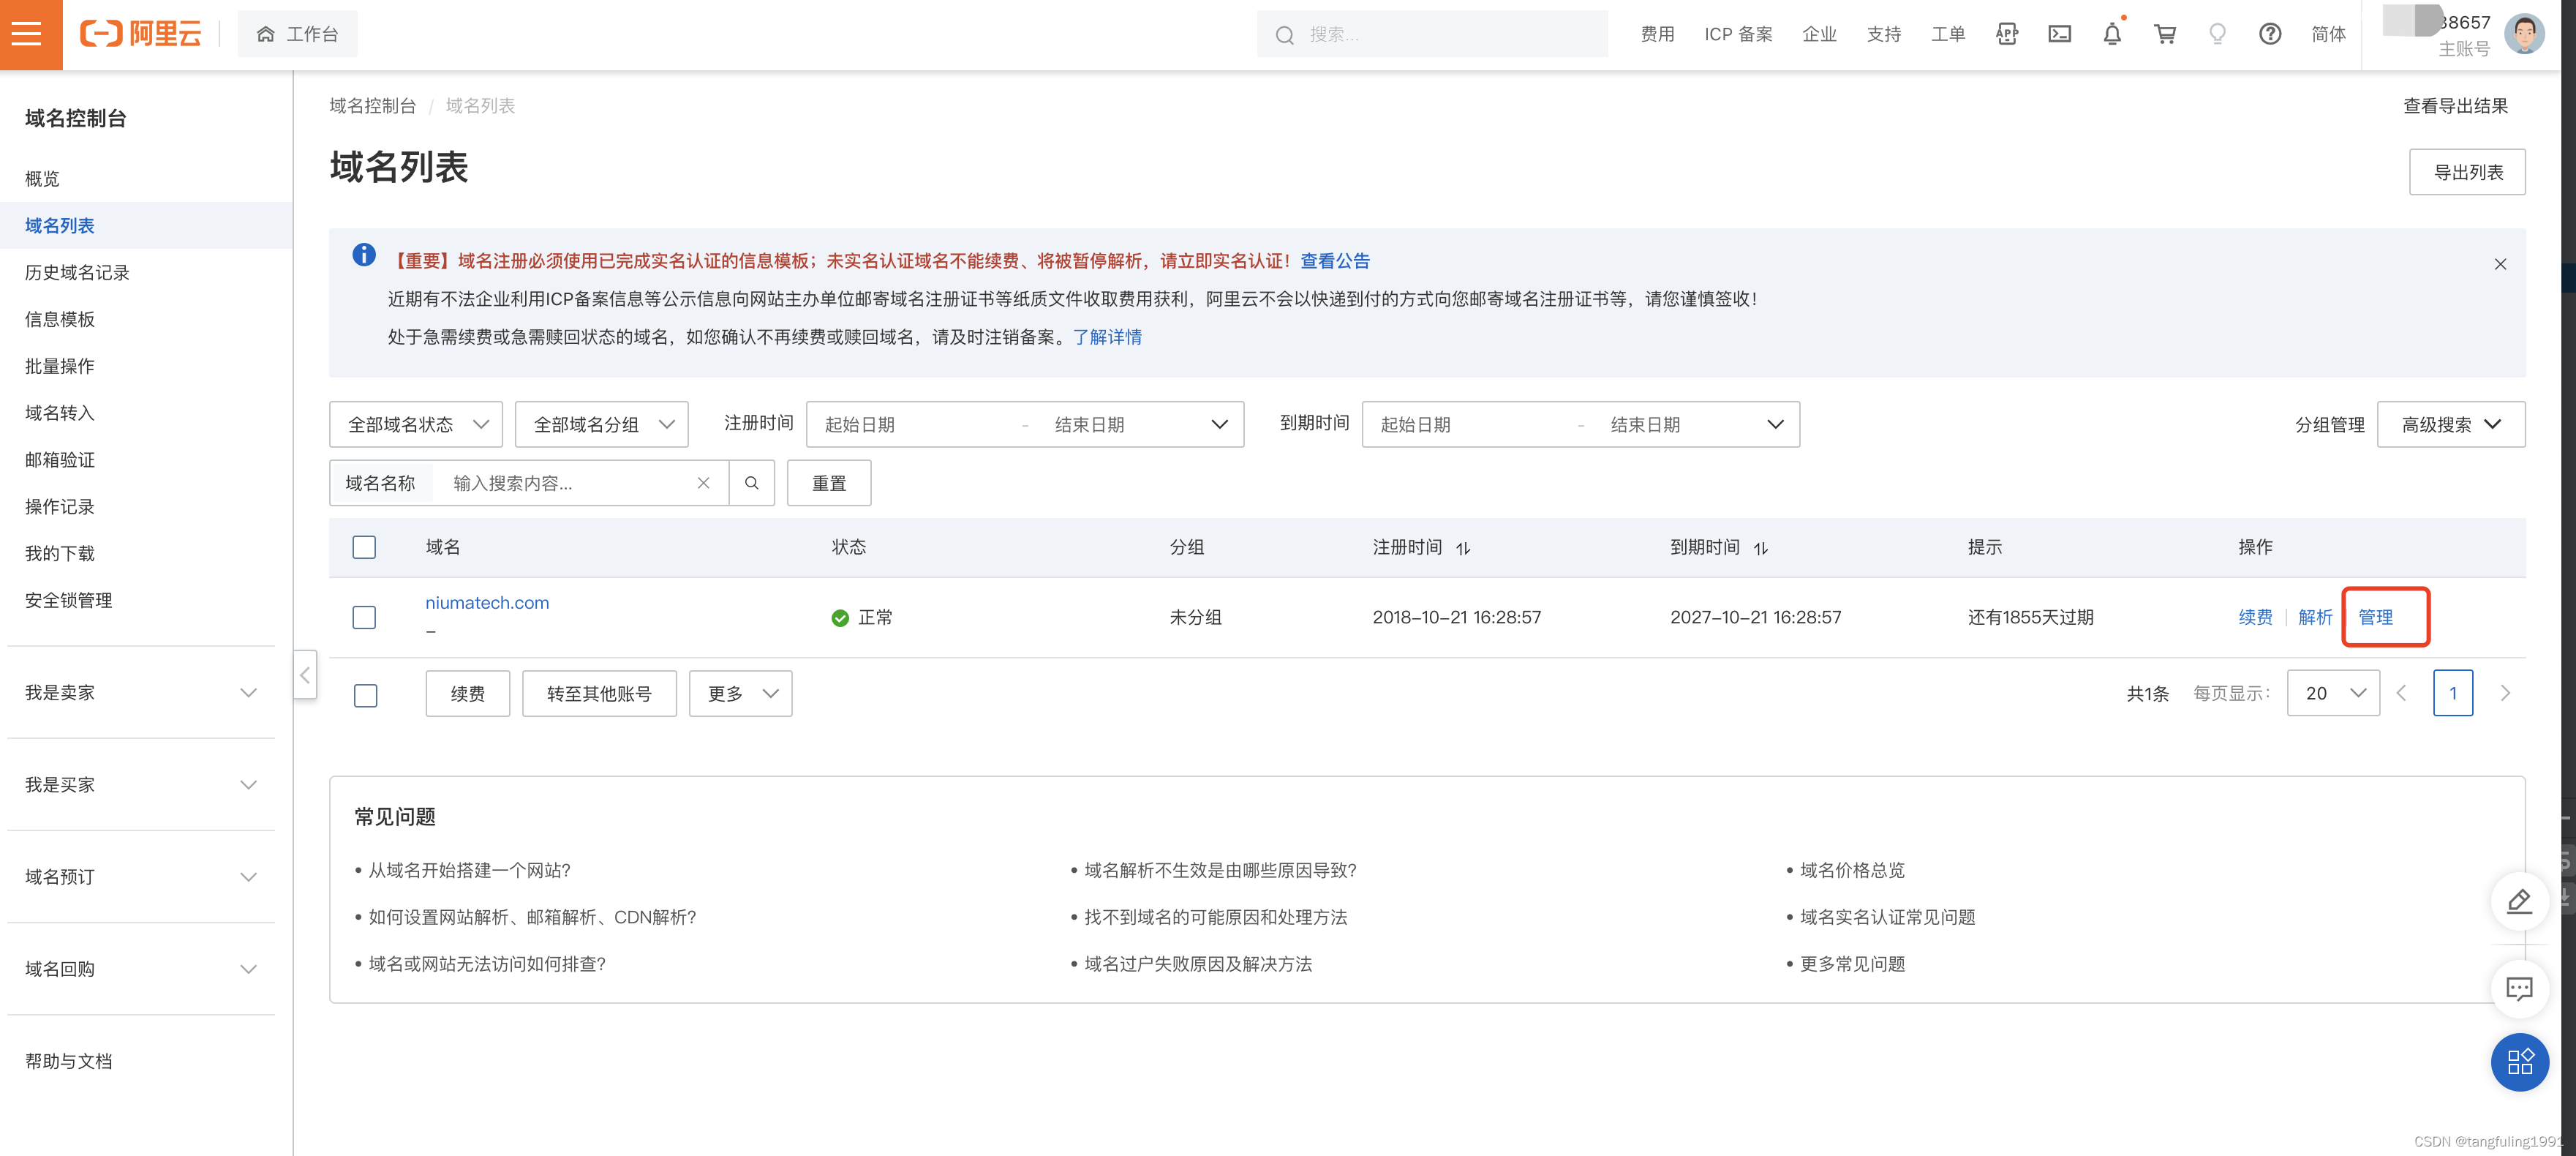Switch language via 简体

(x=2328, y=34)
